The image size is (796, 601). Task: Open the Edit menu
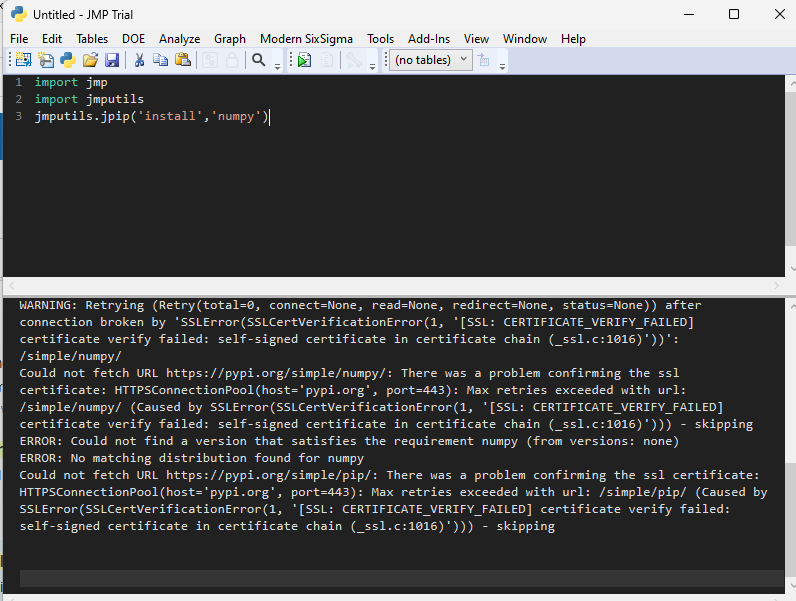tap(52, 39)
